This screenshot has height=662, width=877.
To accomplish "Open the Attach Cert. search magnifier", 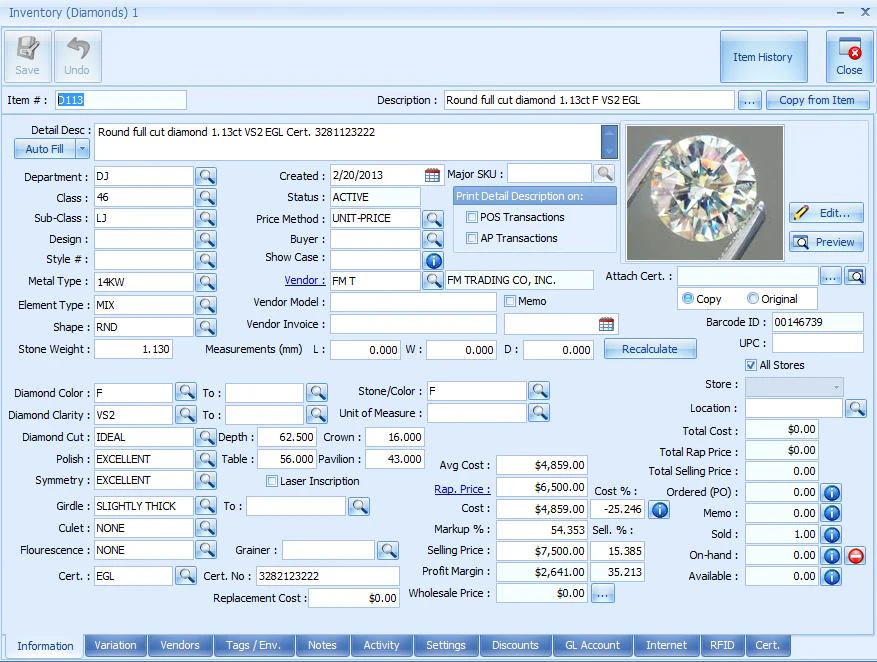I will pyautogui.click(x=856, y=275).
